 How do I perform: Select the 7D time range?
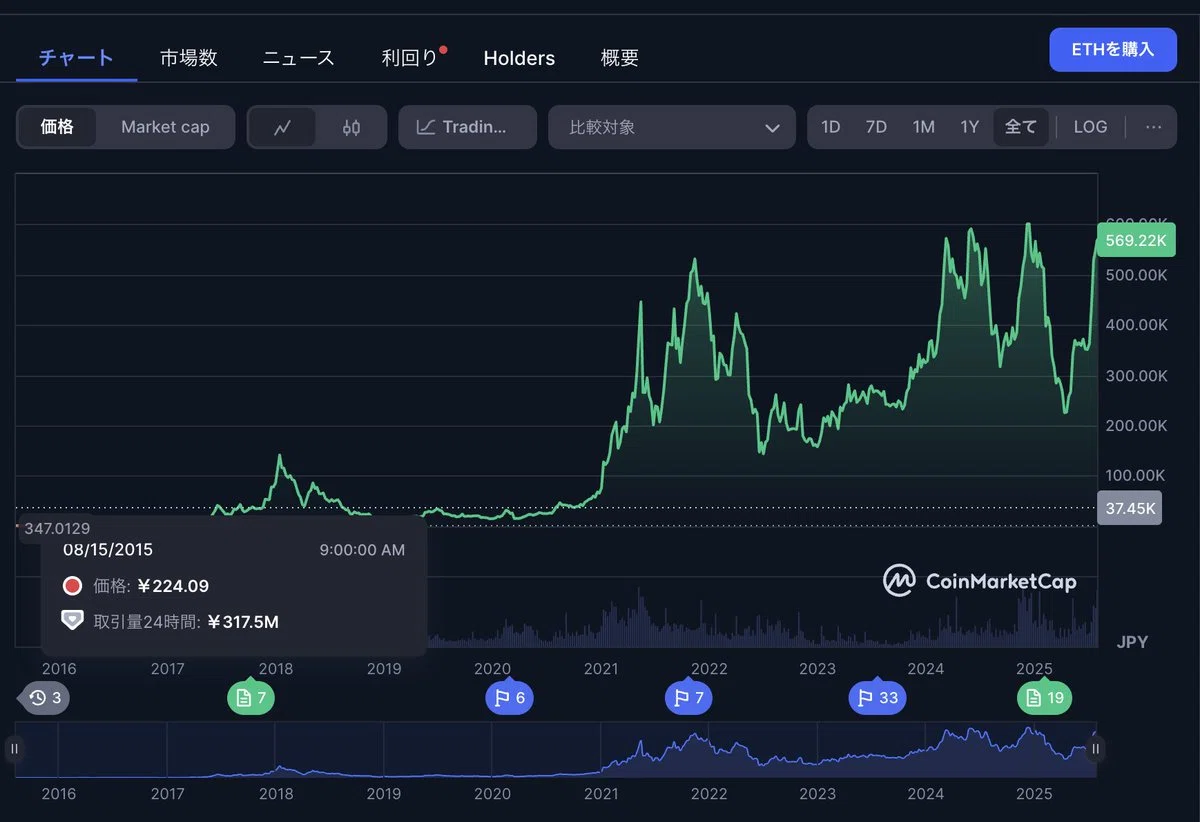(x=876, y=127)
